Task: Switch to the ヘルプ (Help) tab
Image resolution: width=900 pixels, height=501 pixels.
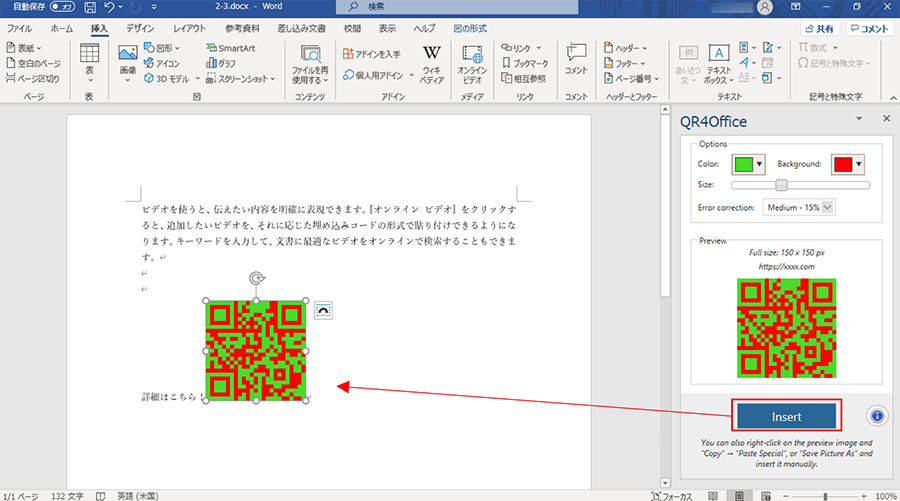Action: click(424, 28)
